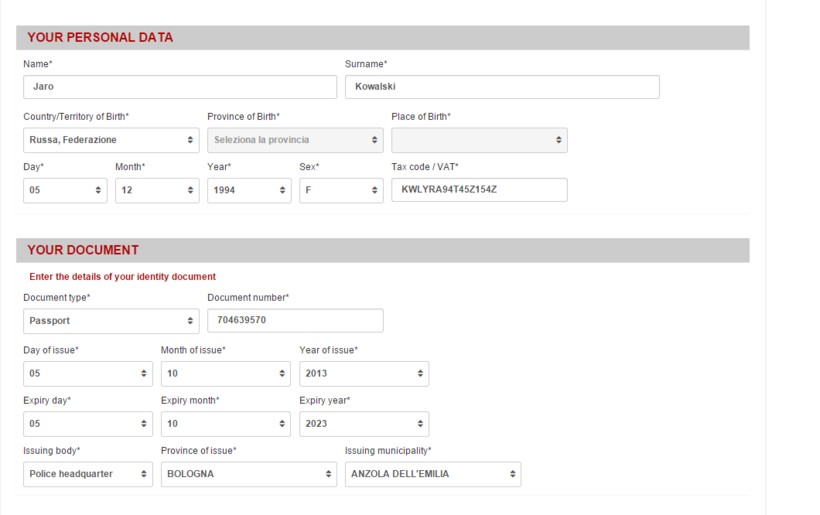Open the Sex dropdown
Image resolution: width=820 pixels, height=515 pixels.
(341, 190)
